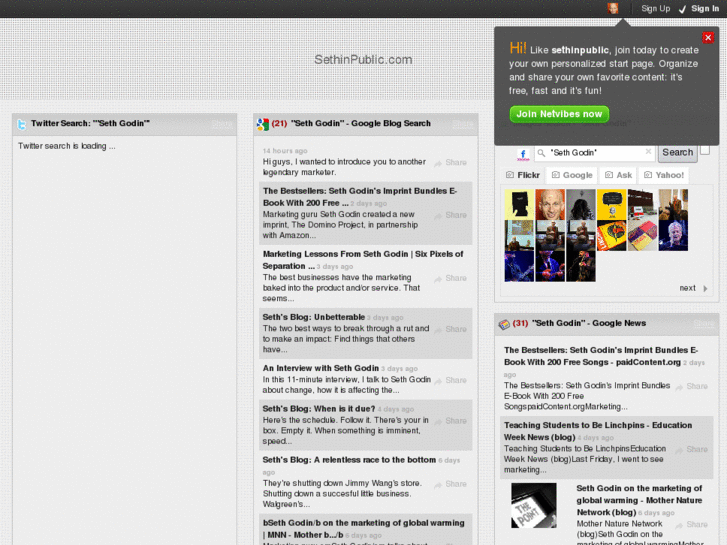Click the user avatar icon in top bar
This screenshot has width=727, height=545.
(x=612, y=8)
